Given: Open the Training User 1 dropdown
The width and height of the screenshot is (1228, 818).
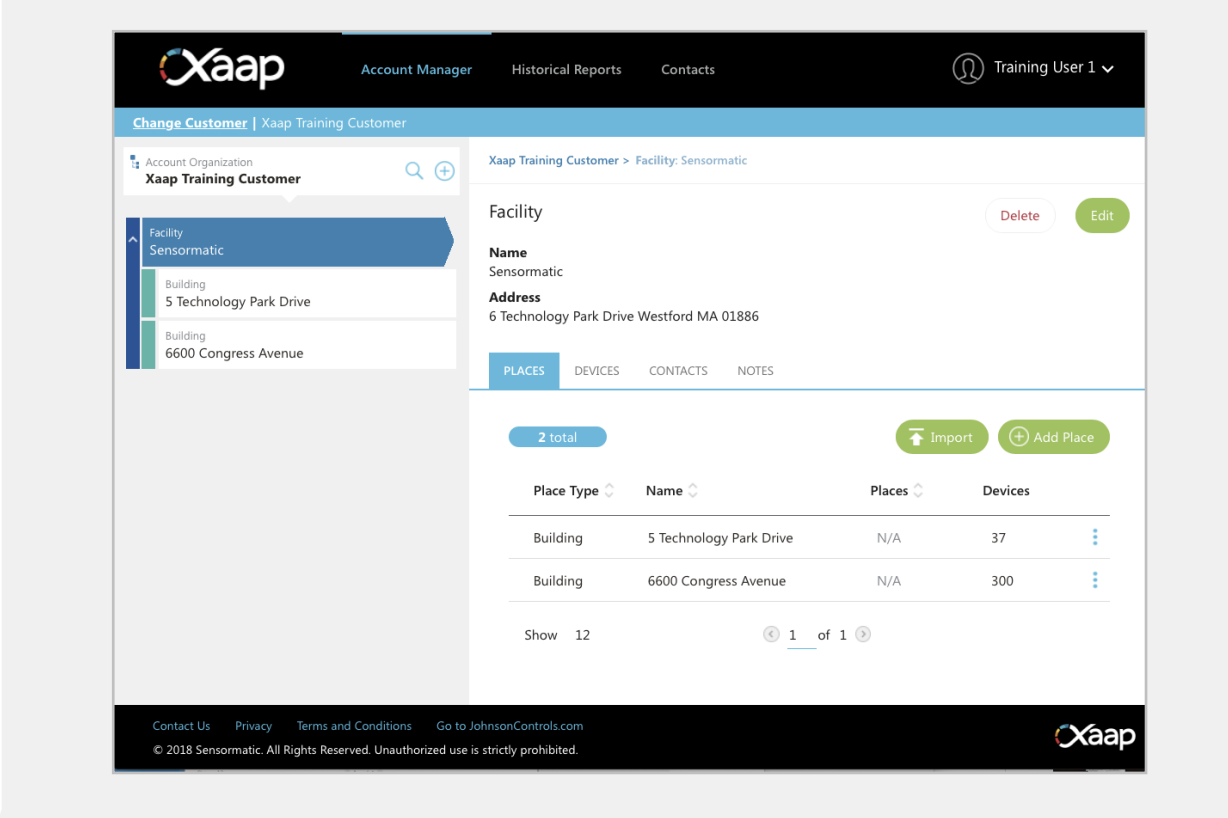Looking at the screenshot, I should point(1106,69).
